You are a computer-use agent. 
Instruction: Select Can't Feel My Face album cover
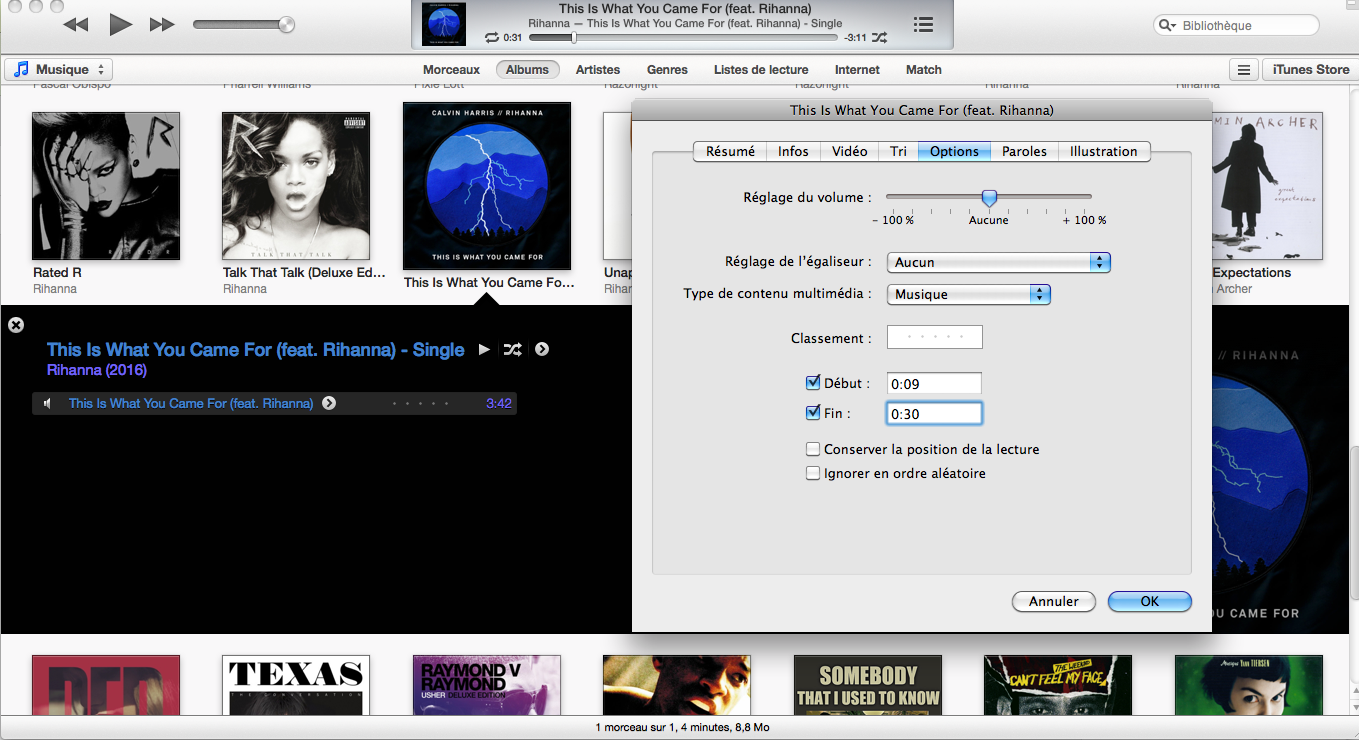coord(1058,685)
